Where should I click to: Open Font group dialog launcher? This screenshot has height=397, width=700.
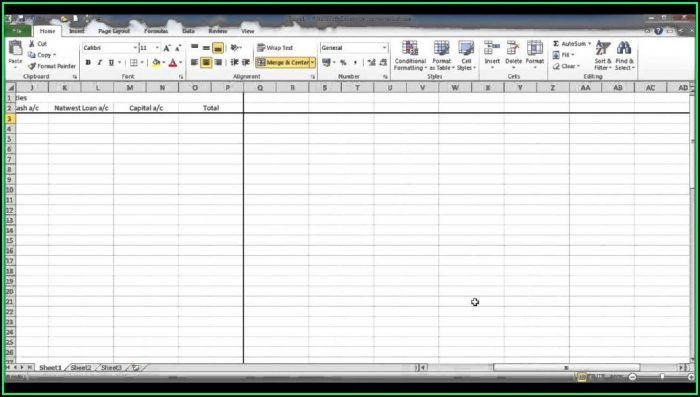181,77
